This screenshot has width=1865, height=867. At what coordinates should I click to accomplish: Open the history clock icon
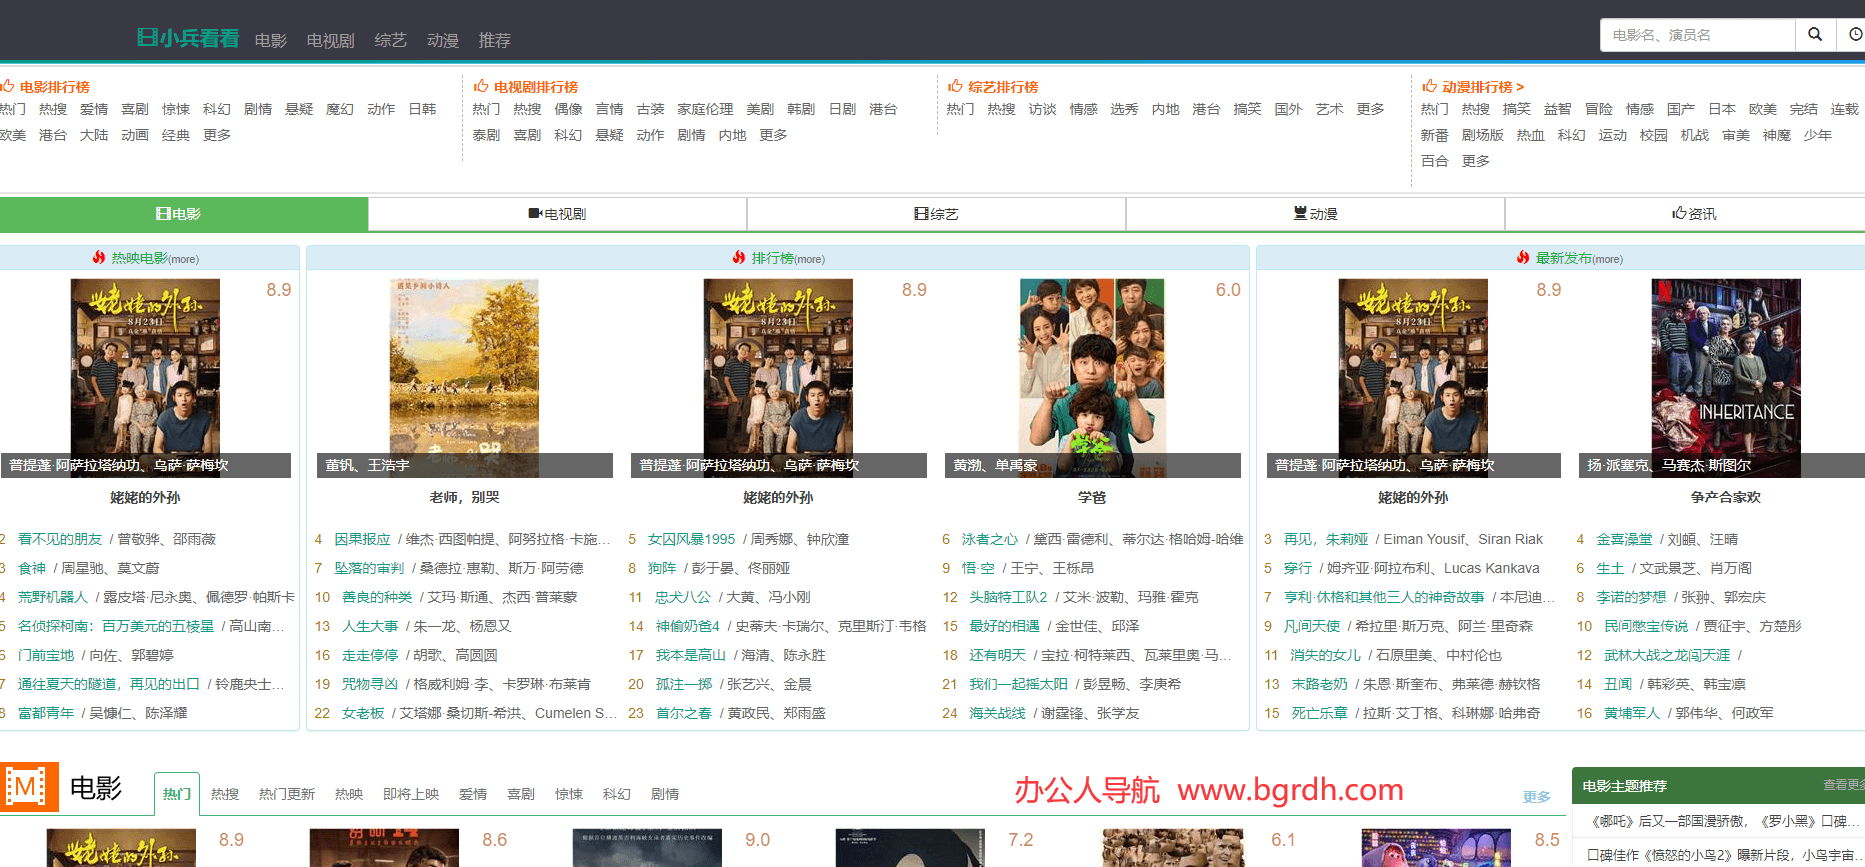[x=1855, y=34]
